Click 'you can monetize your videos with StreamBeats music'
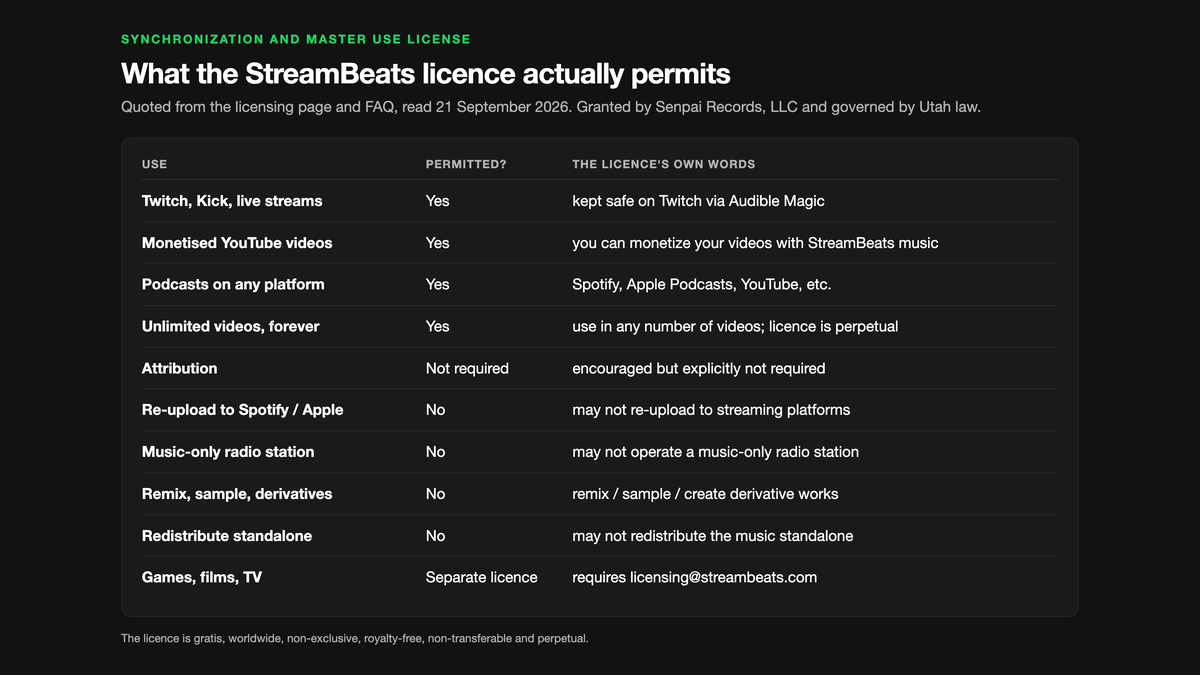The width and height of the screenshot is (1200, 675). click(x=755, y=243)
